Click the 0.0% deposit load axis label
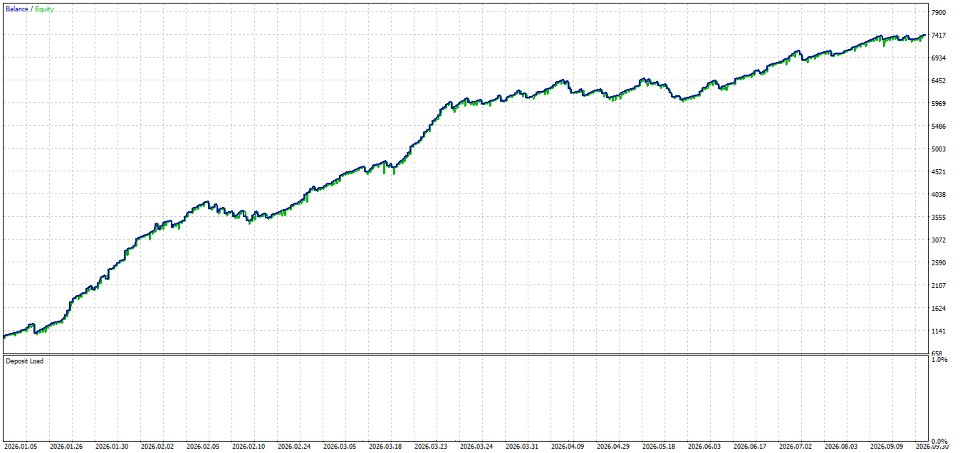Viewport: 960px width, 453px height. pos(939,441)
